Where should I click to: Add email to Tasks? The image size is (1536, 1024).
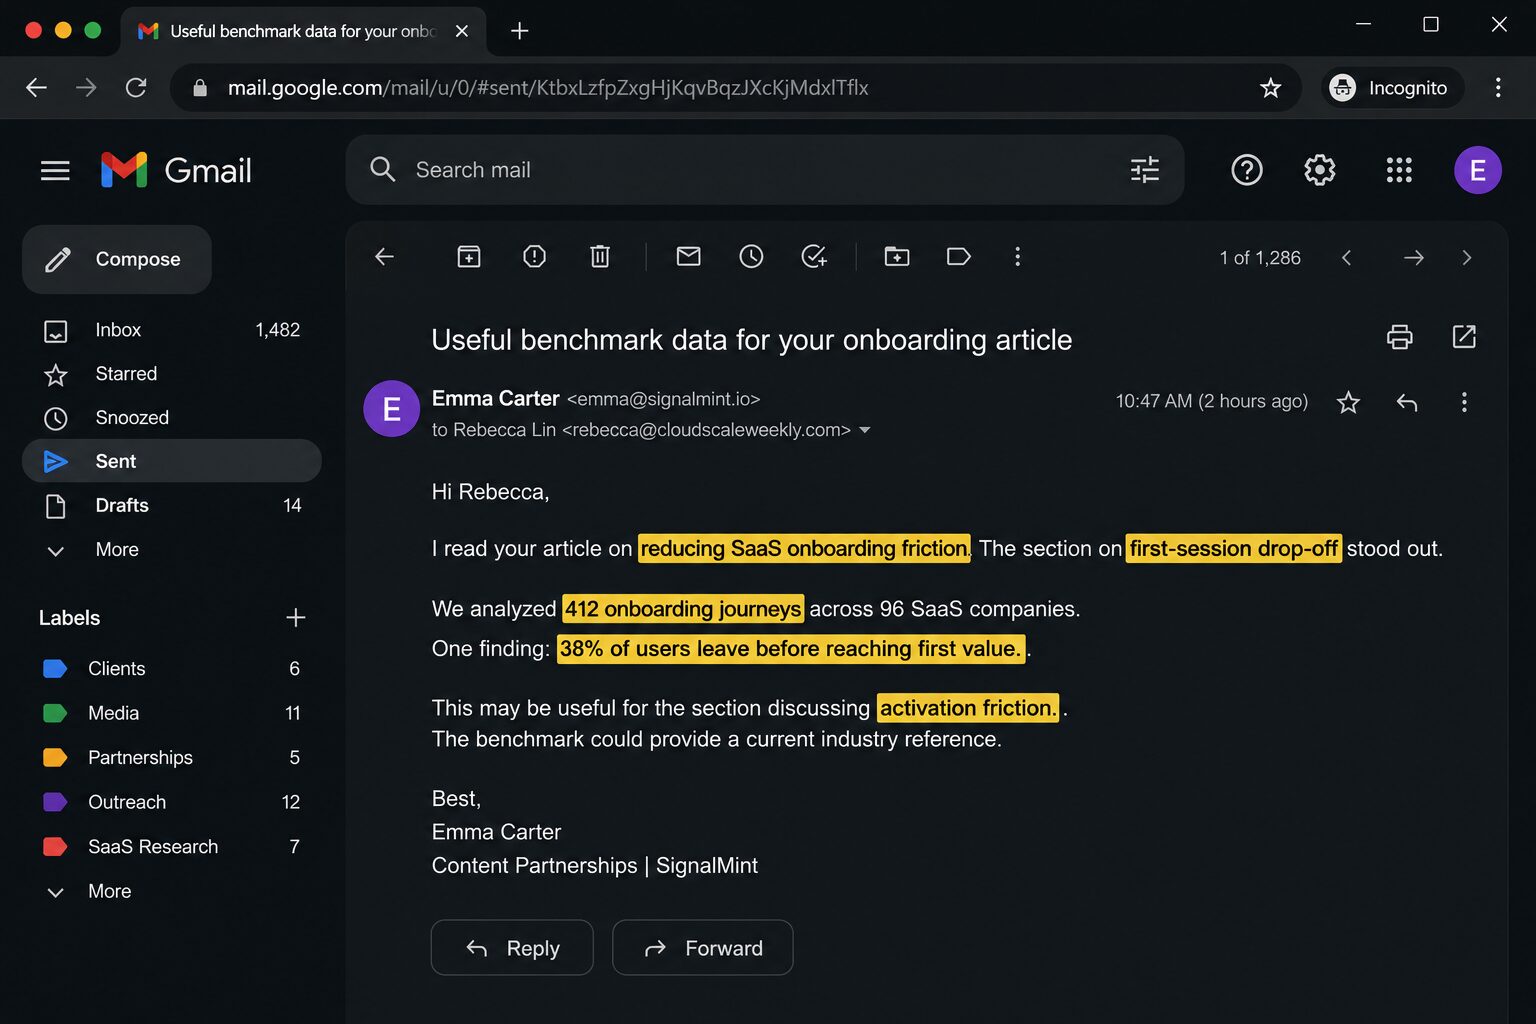[814, 257]
